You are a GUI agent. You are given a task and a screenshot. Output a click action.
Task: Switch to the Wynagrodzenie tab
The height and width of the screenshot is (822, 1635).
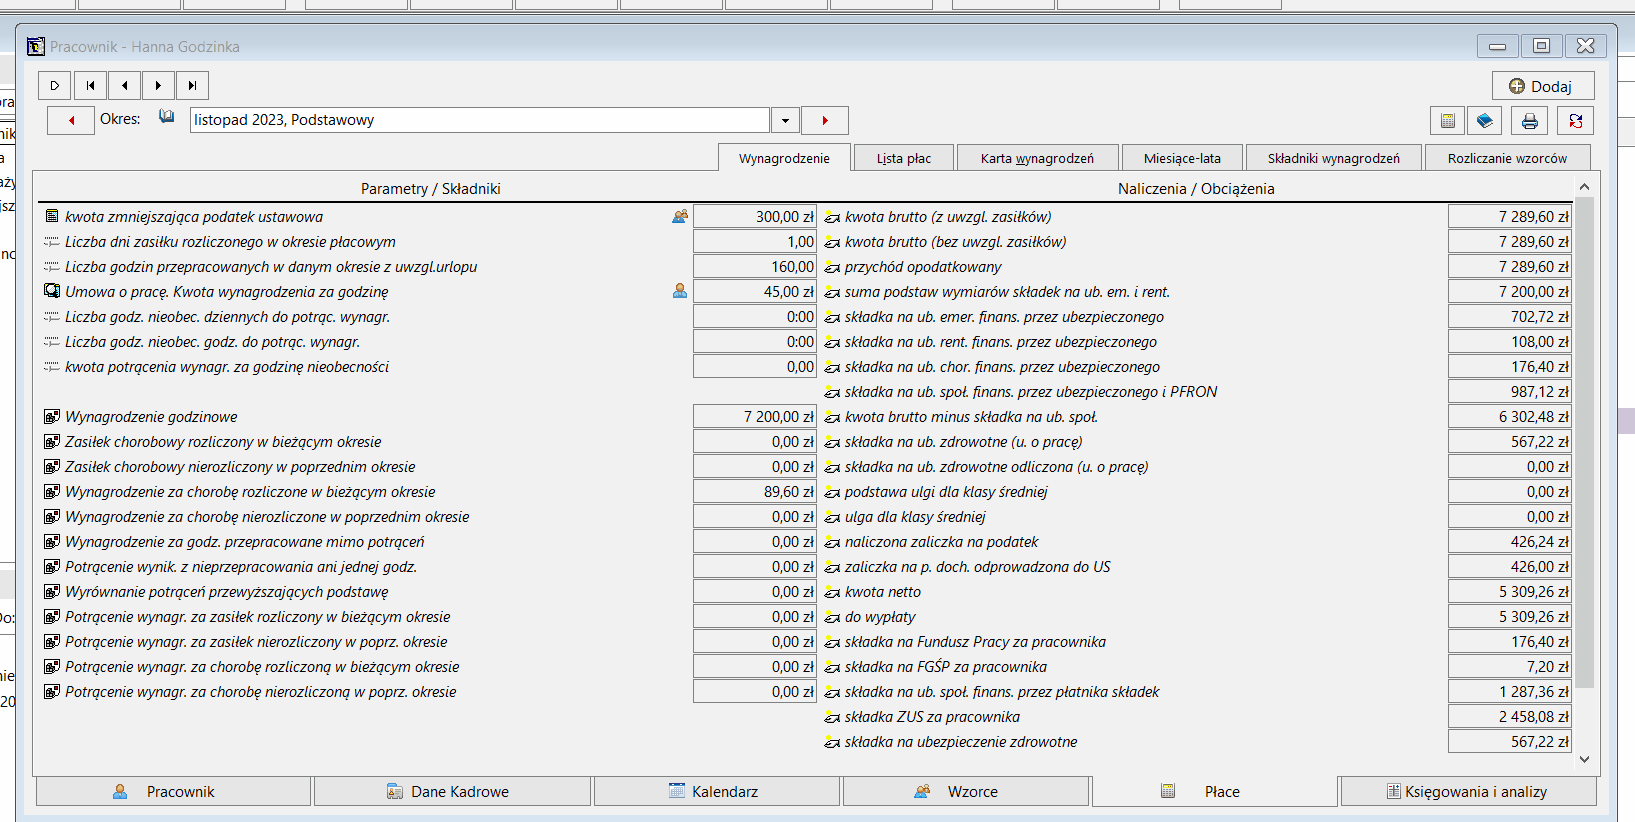tap(784, 158)
